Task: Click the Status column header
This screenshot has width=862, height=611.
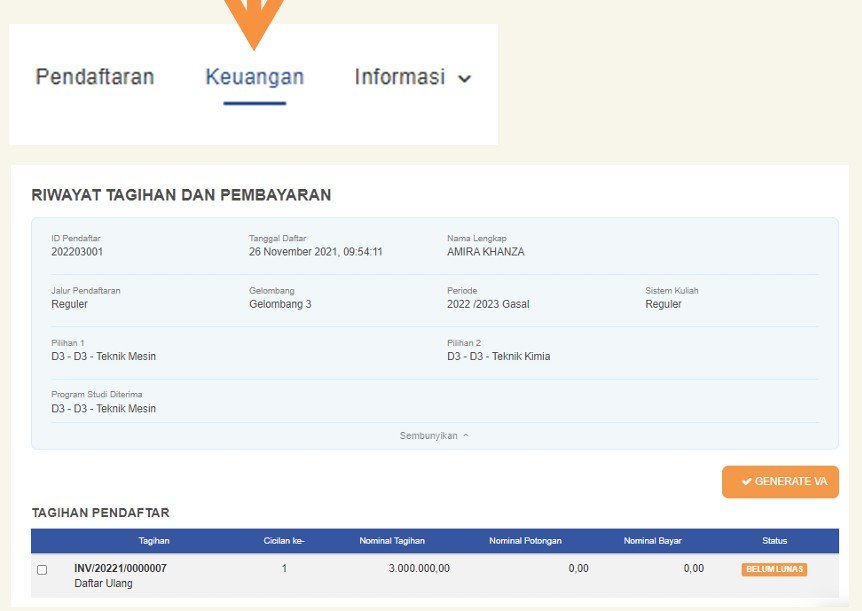Action: click(x=774, y=541)
